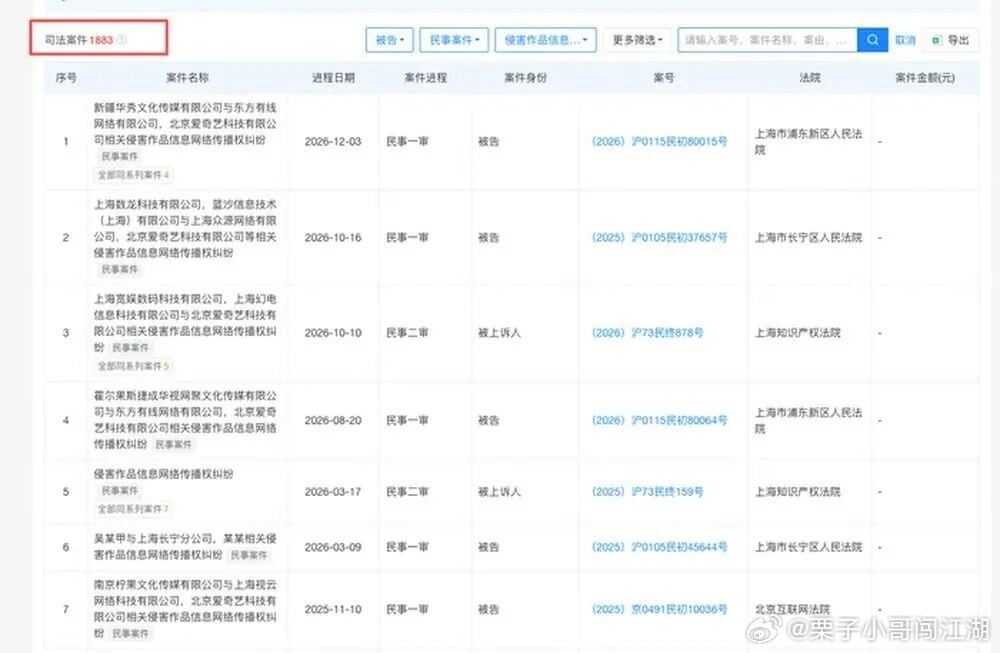Click the date 2026-03-17

click(x=333, y=492)
